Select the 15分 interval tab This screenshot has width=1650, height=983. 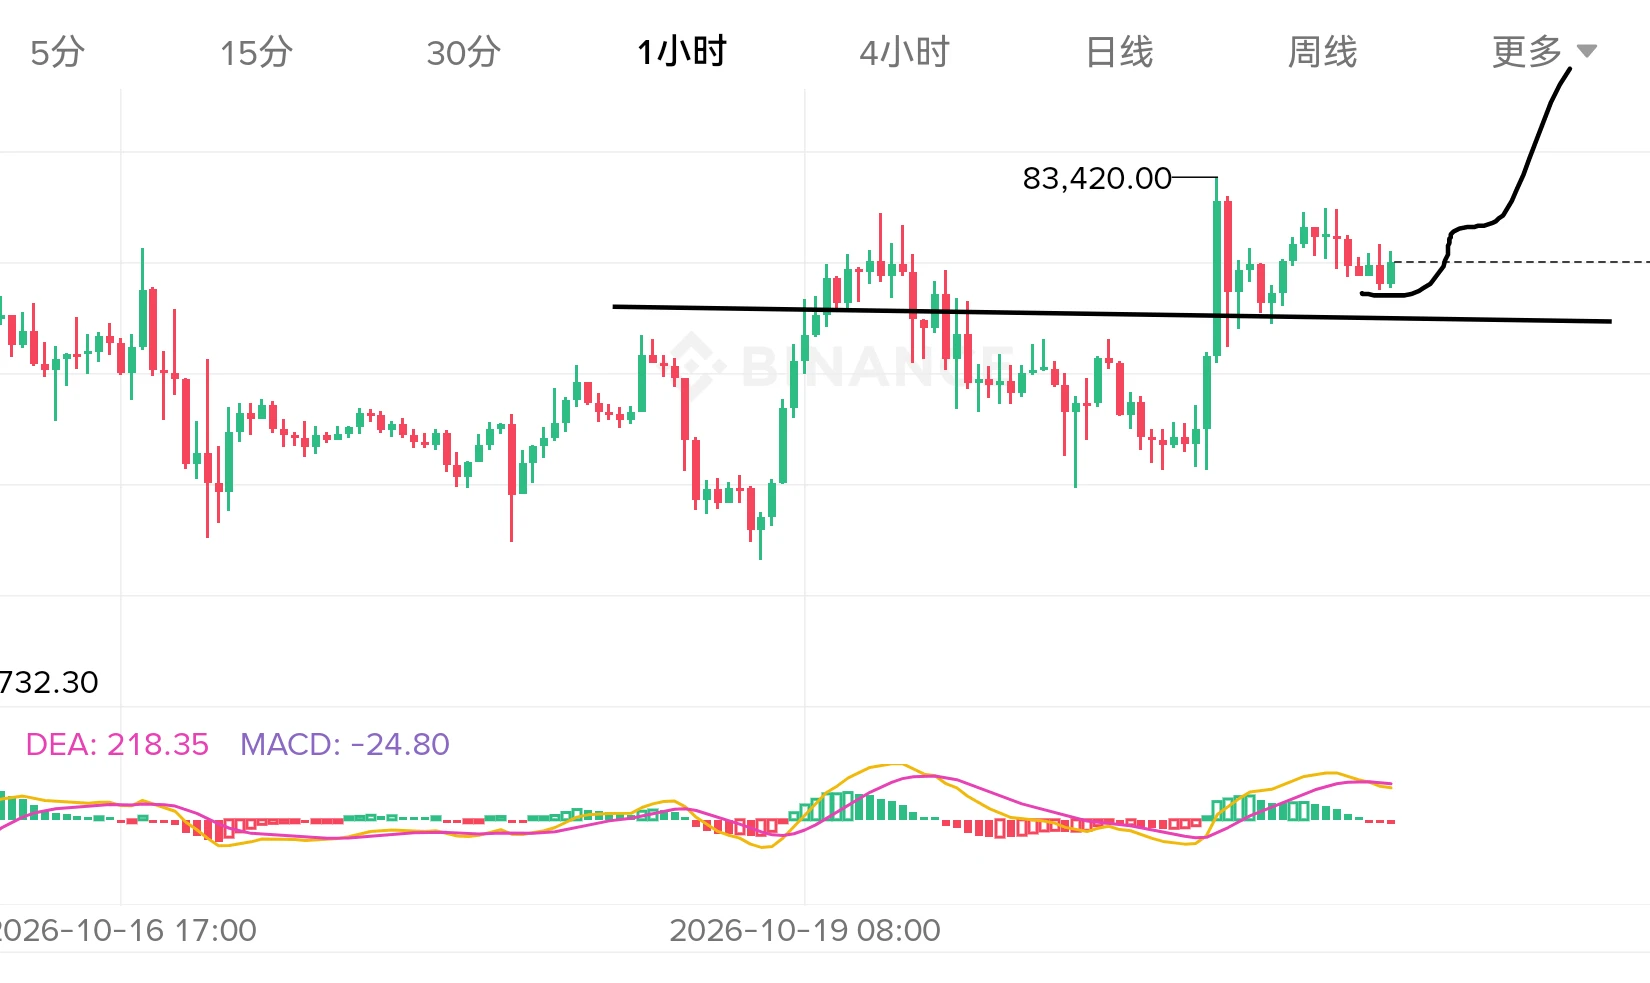coord(256,52)
